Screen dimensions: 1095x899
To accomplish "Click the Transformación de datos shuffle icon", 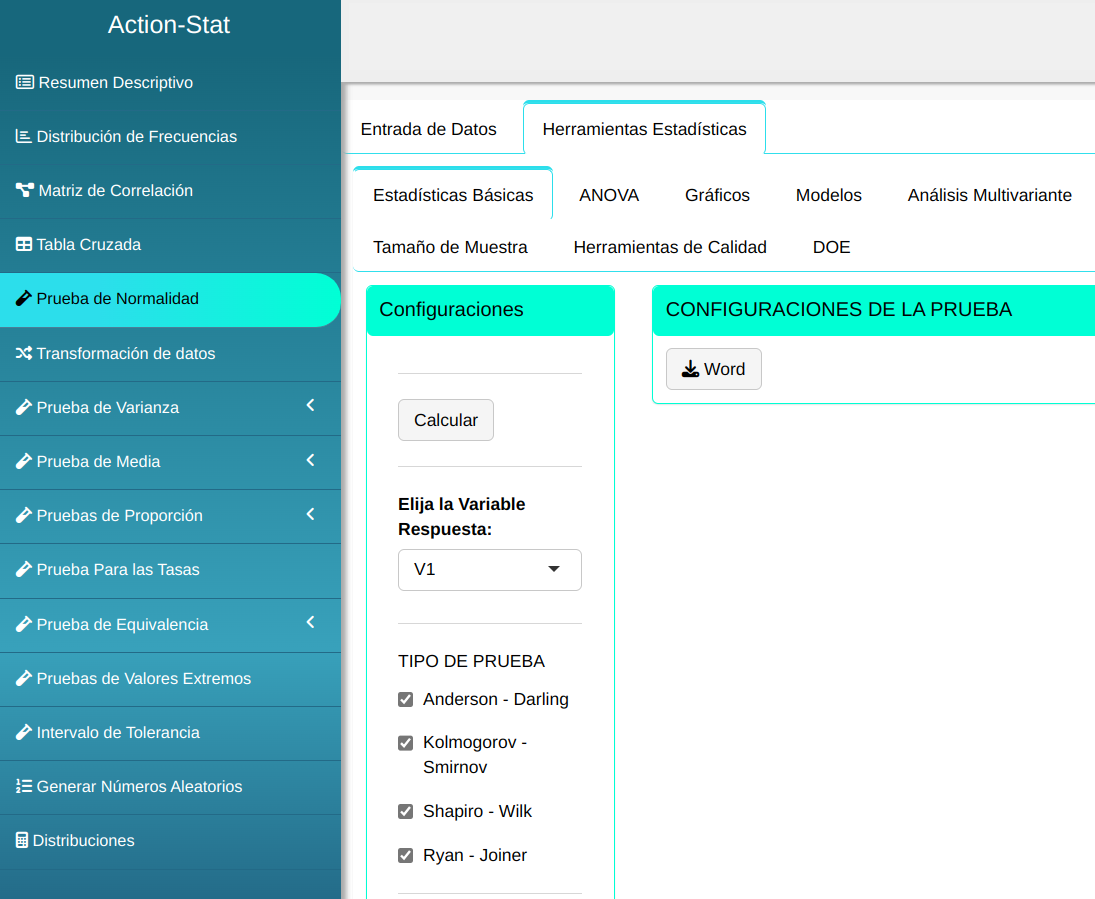I will (24, 353).
